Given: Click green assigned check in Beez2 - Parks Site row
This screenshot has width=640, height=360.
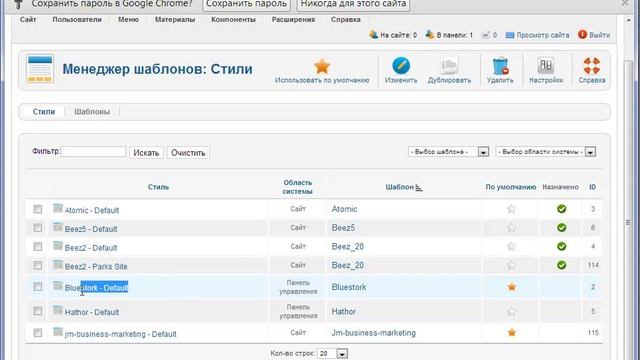Looking at the screenshot, I should [x=562, y=265].
